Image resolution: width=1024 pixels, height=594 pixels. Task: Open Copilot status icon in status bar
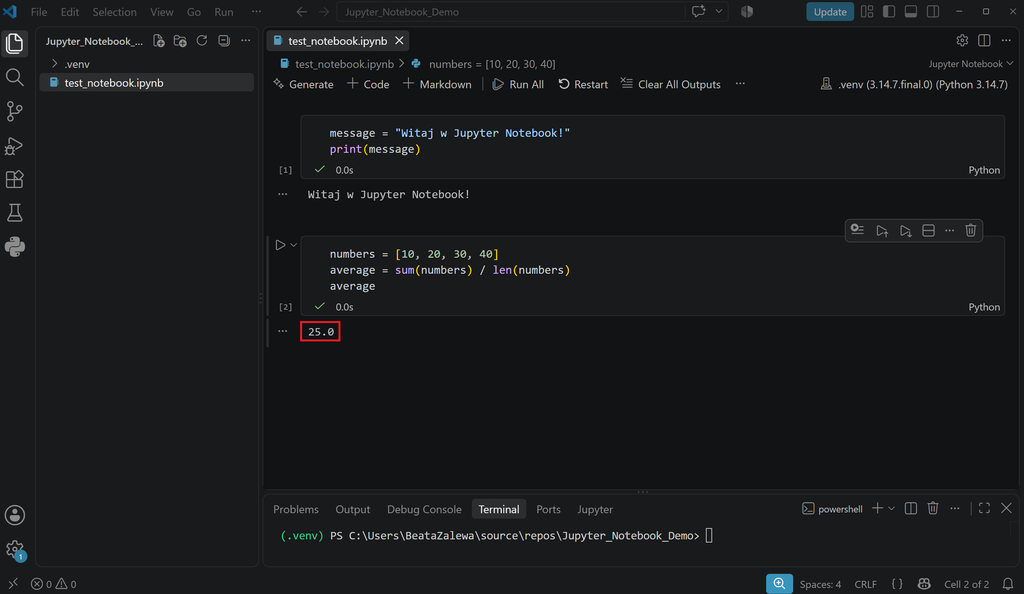point(923,584)
